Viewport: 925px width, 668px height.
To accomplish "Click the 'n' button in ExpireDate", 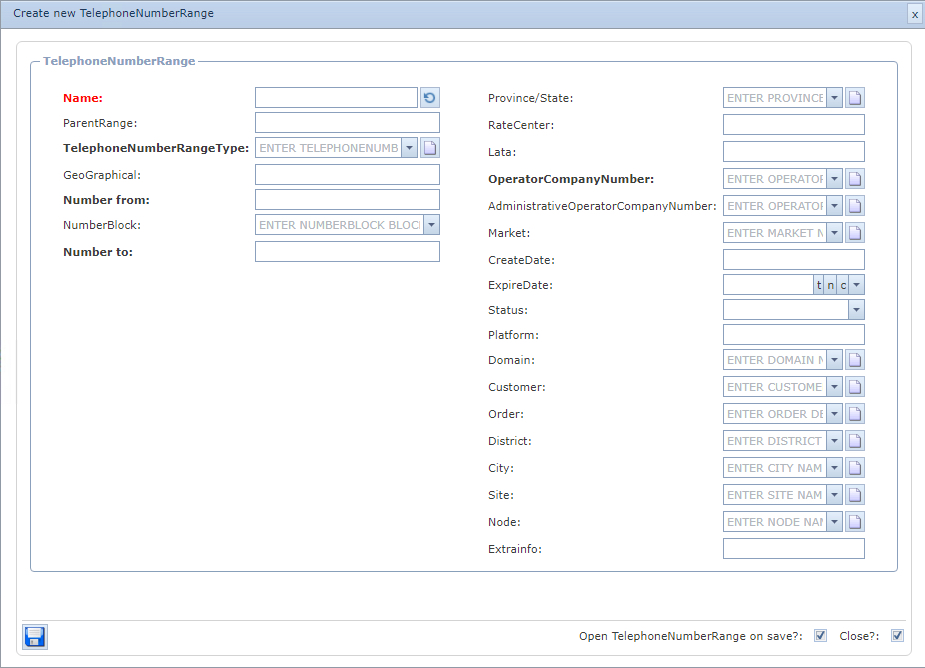I will point(831,285).
